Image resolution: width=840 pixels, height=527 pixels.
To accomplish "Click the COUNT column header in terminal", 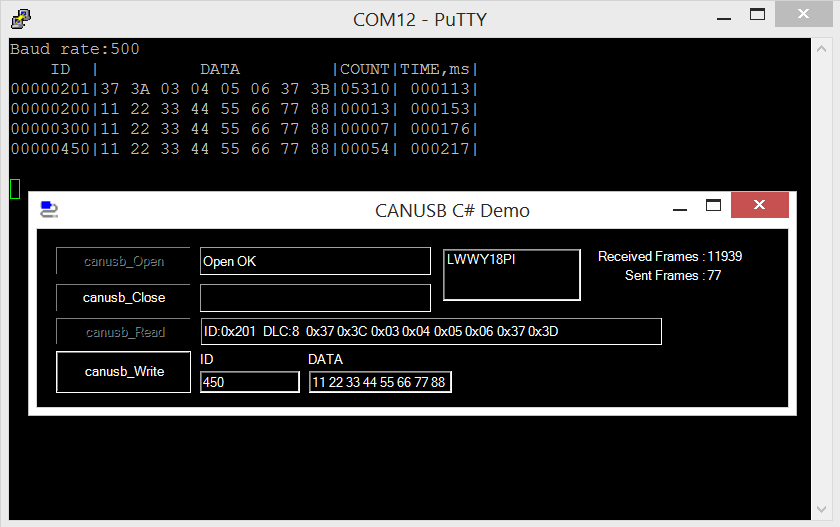I will click(364, 69).
